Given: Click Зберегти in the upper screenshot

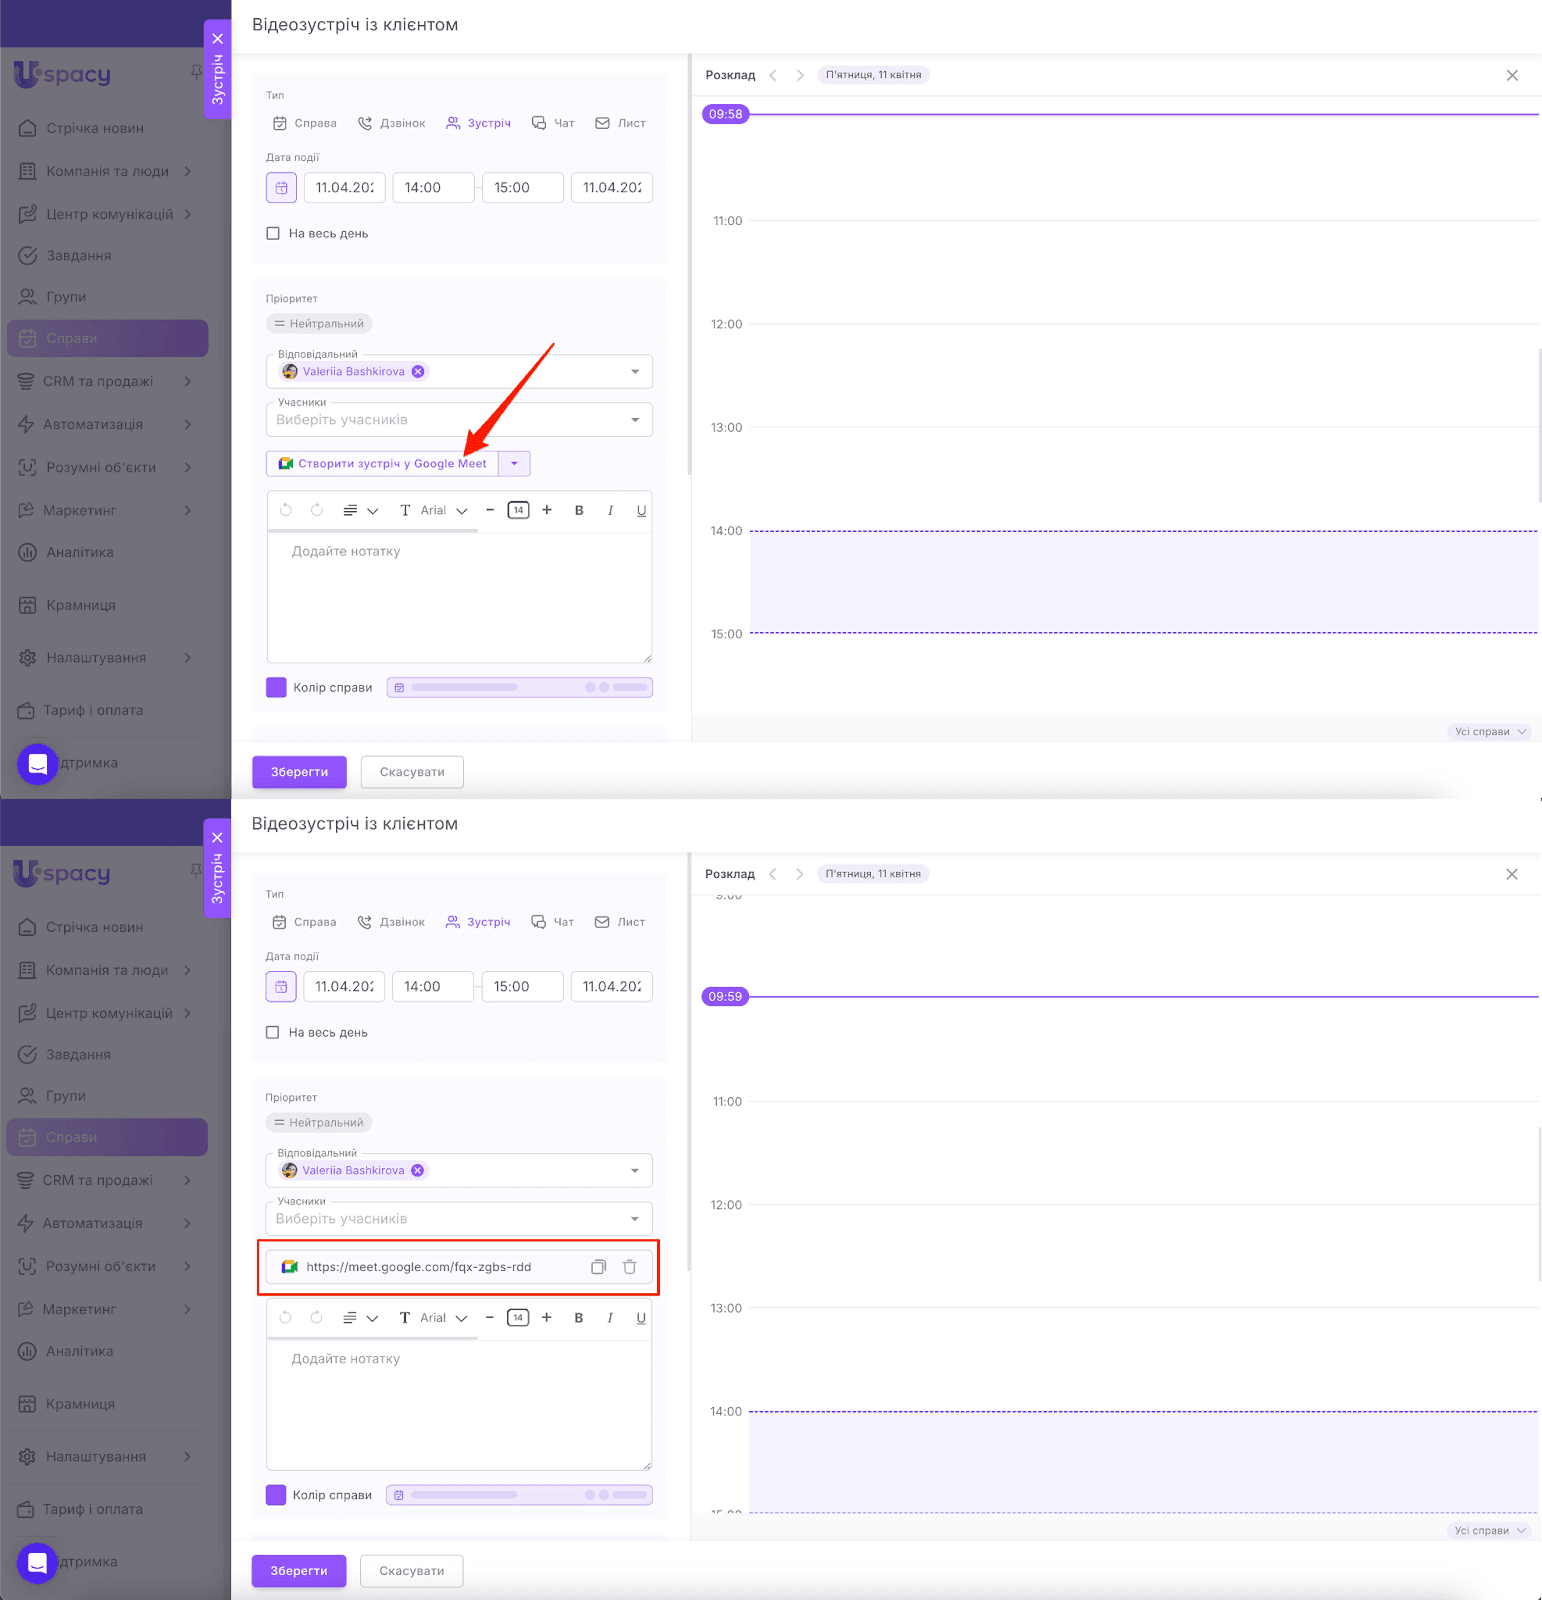Looking at the screenshot, I should pyautogui.click(x=299, y=772).
